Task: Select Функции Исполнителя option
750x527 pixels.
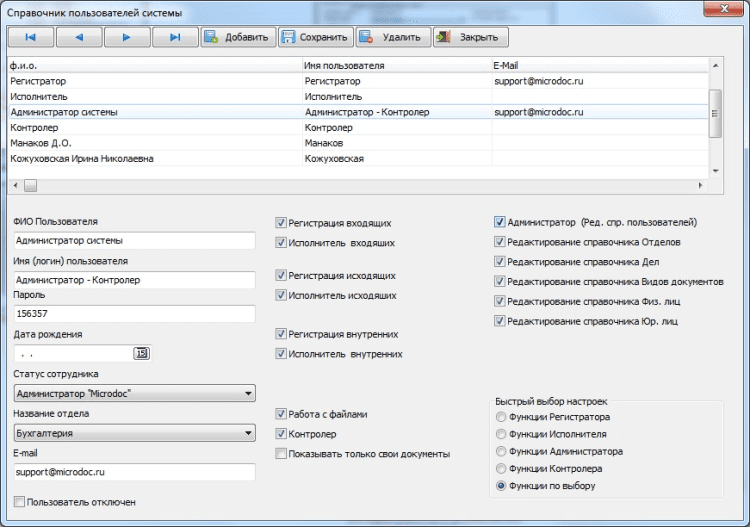Action: tap(501, 434)
